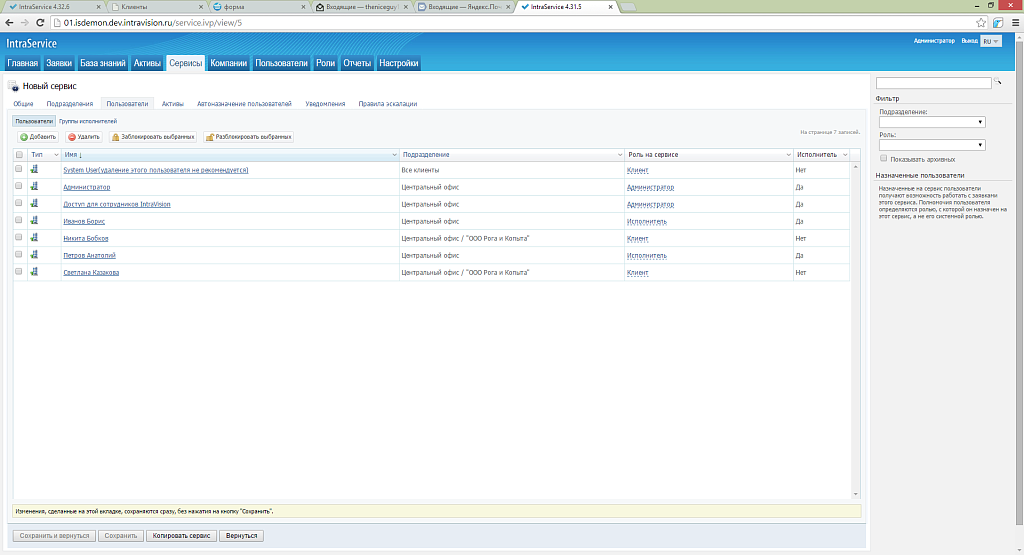The height and width of the screenshot is (555, 1024).
Task: Click the open-lock icon on Разблокировать выбранных
Action: 210,136
